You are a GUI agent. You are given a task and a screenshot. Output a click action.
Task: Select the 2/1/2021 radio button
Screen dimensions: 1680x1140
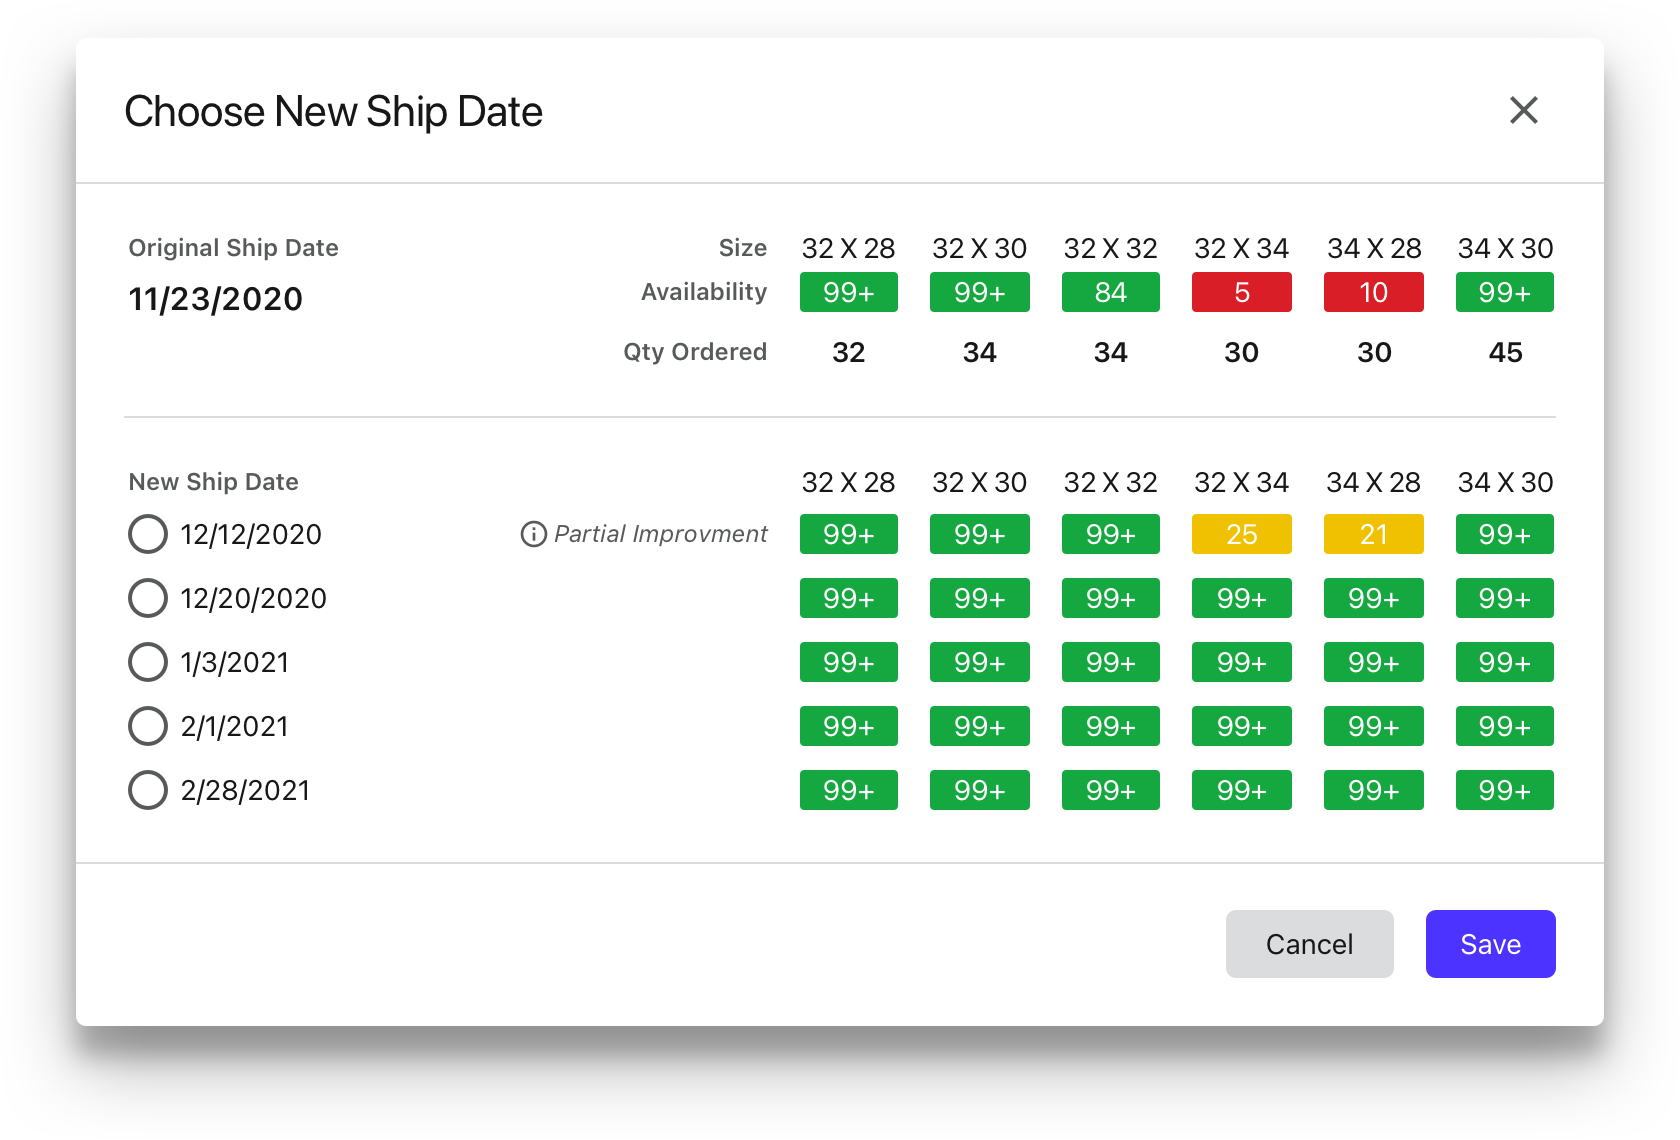(x=148, y=726)
